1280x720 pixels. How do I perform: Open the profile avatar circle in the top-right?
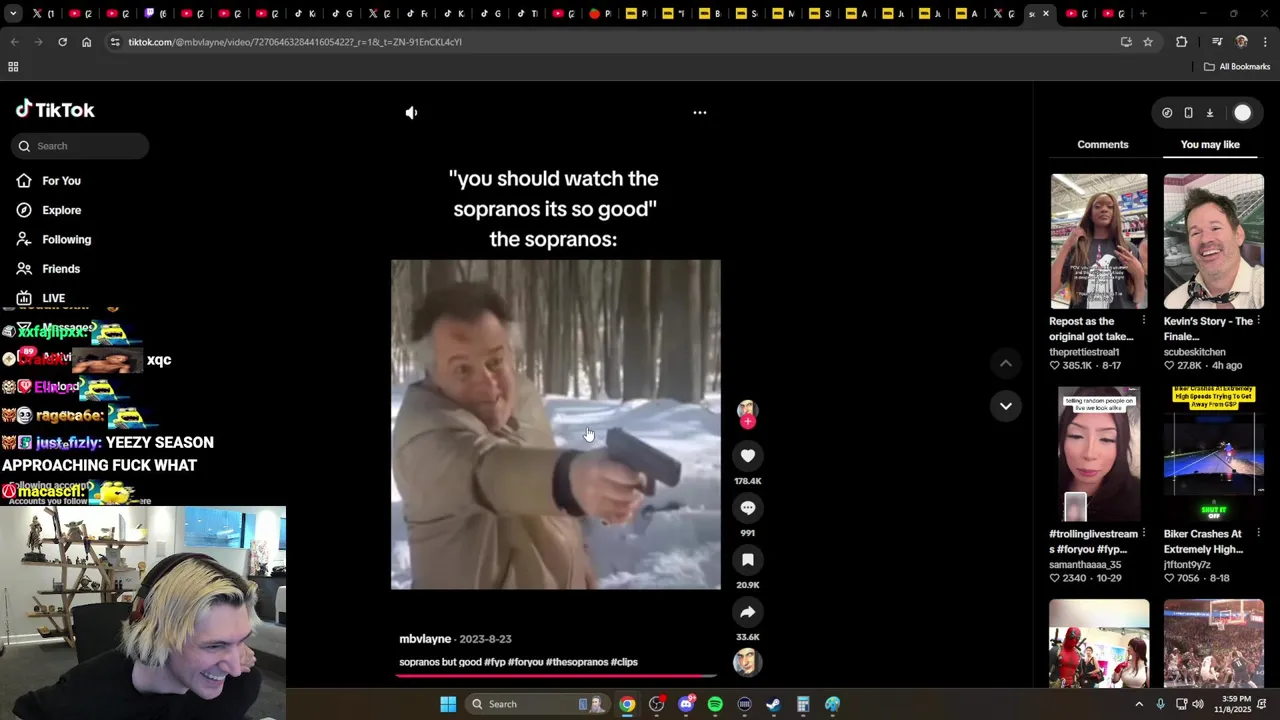click(1242, 113)
